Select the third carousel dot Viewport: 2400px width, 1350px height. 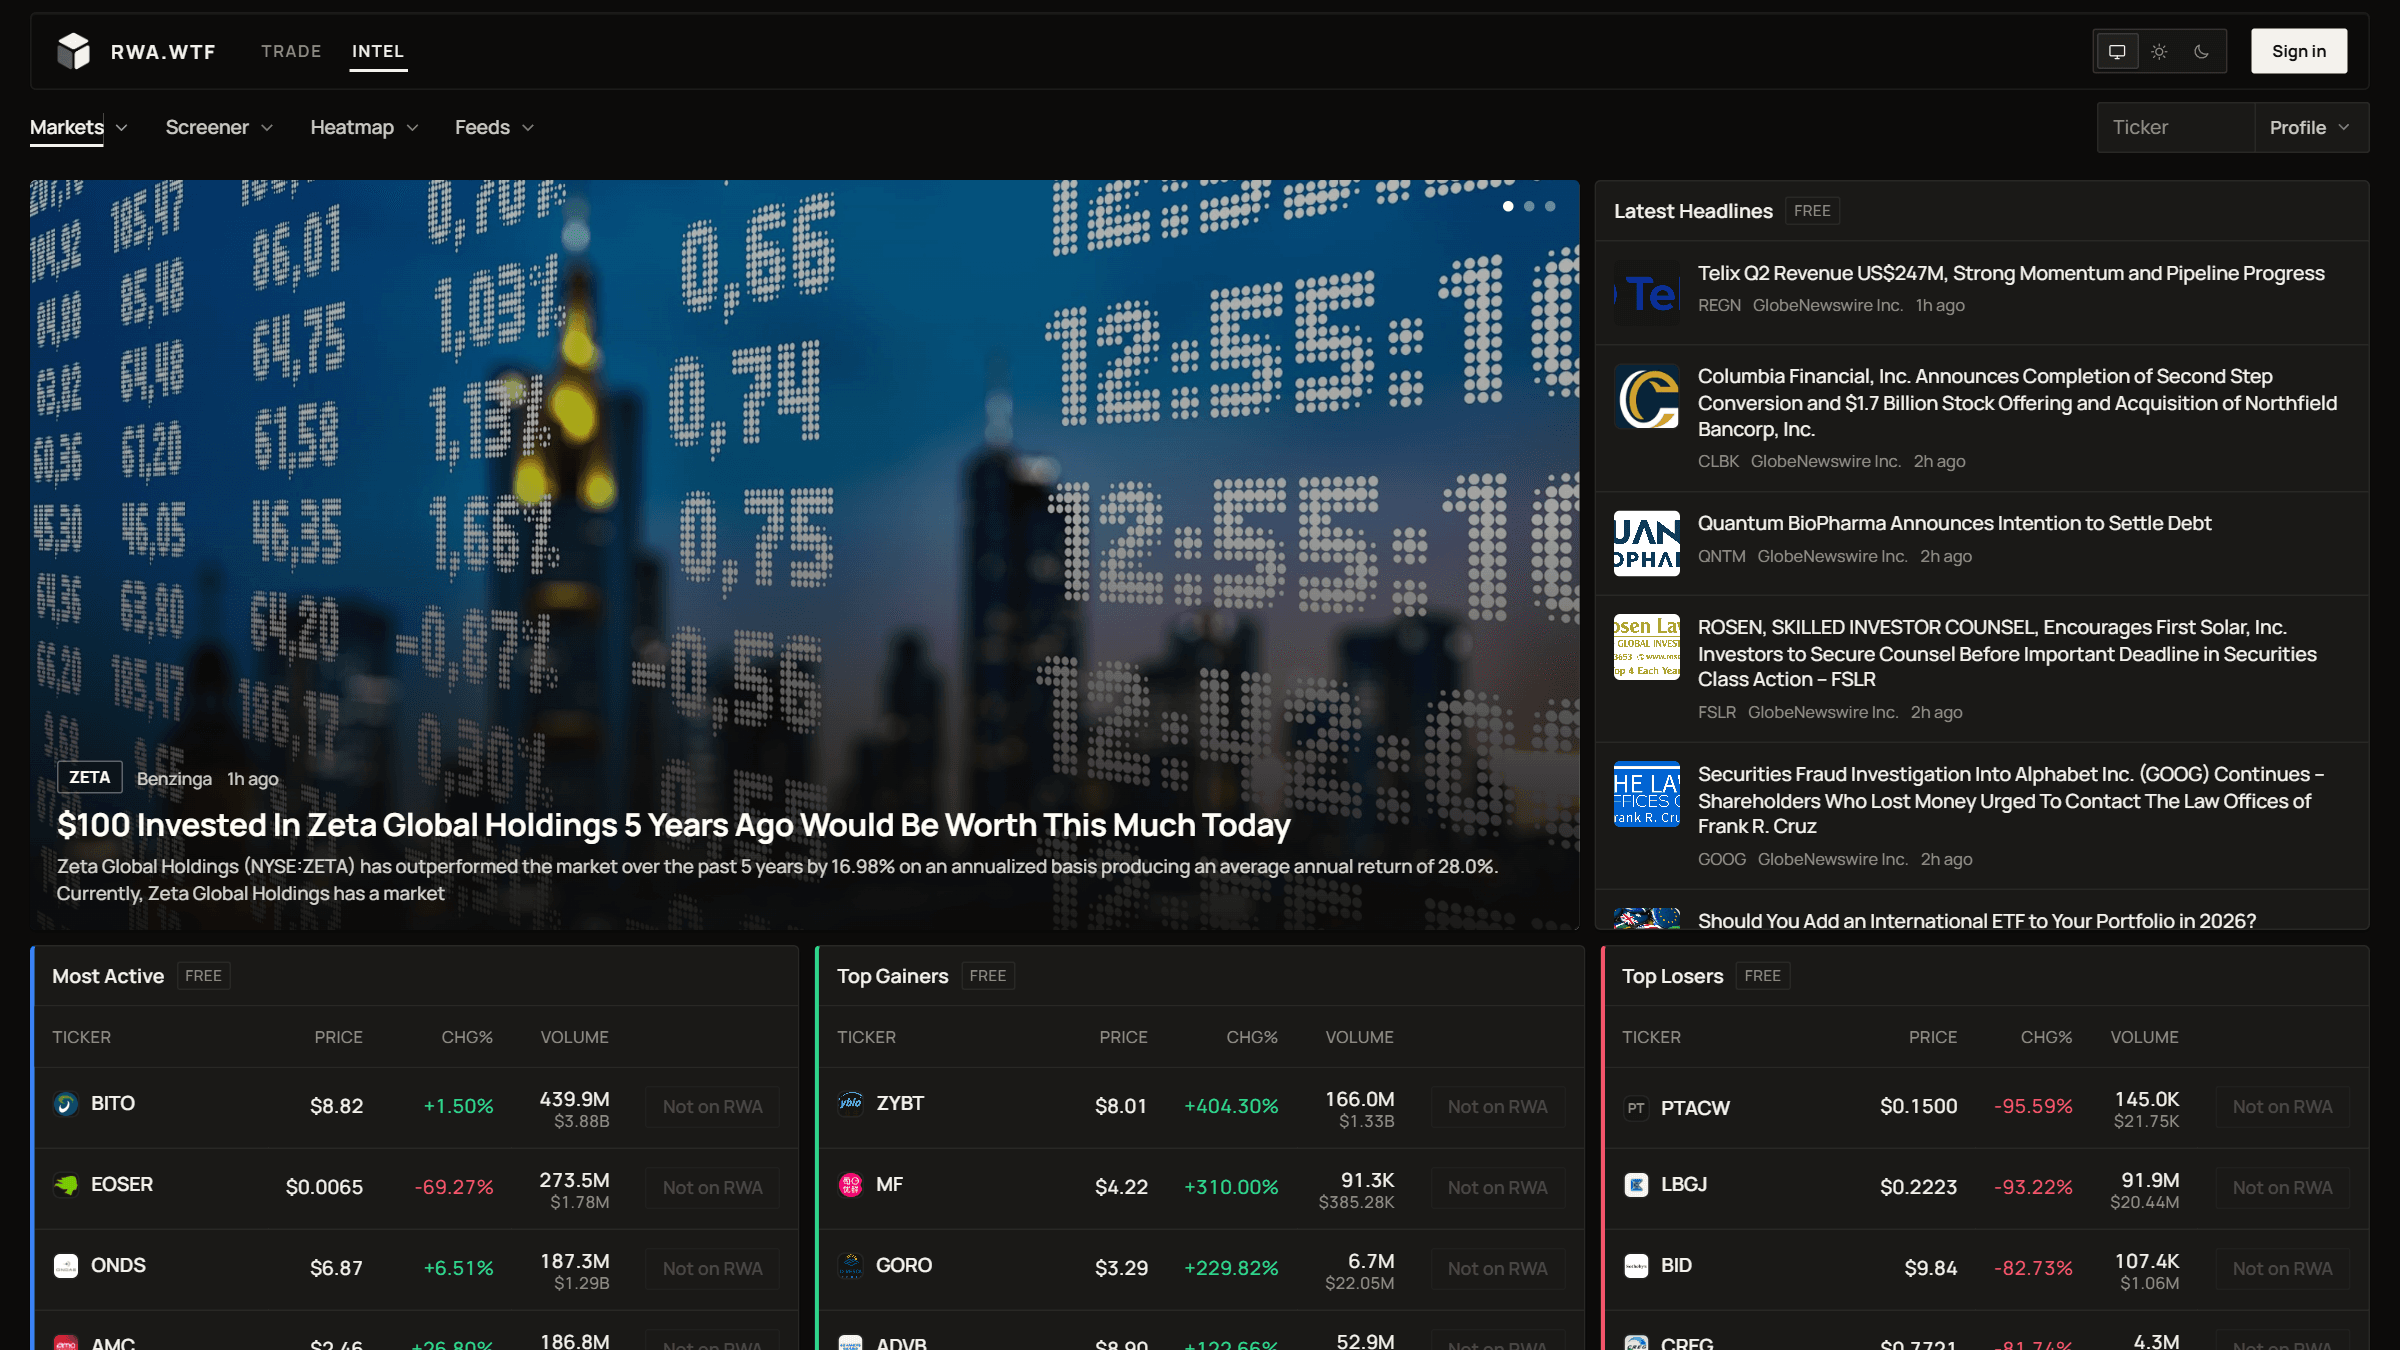(x=1550, y=206)
